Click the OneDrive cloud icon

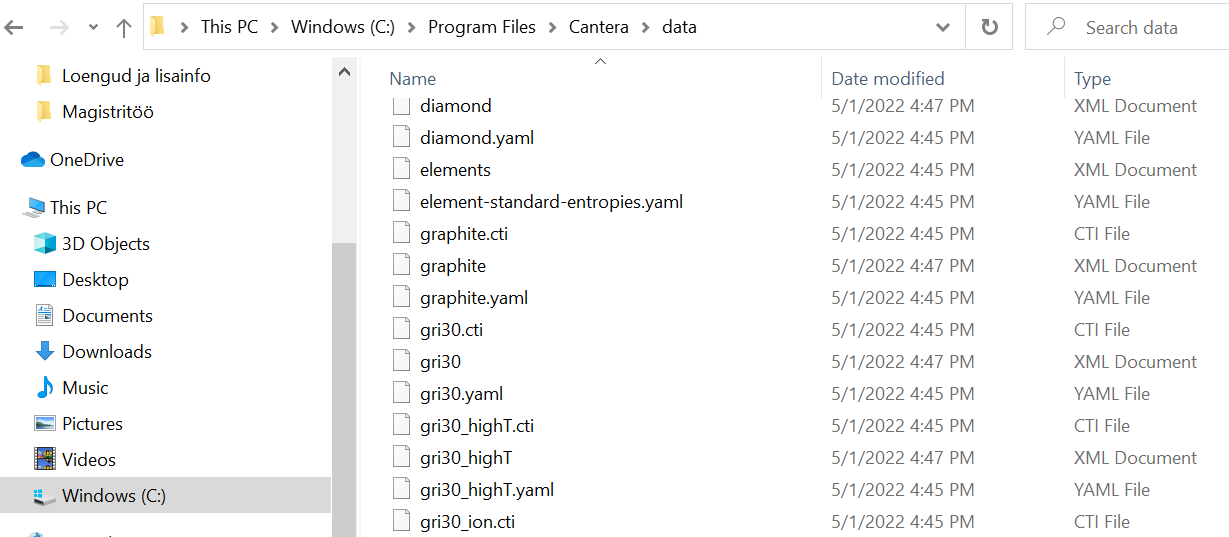pos(33,160)
